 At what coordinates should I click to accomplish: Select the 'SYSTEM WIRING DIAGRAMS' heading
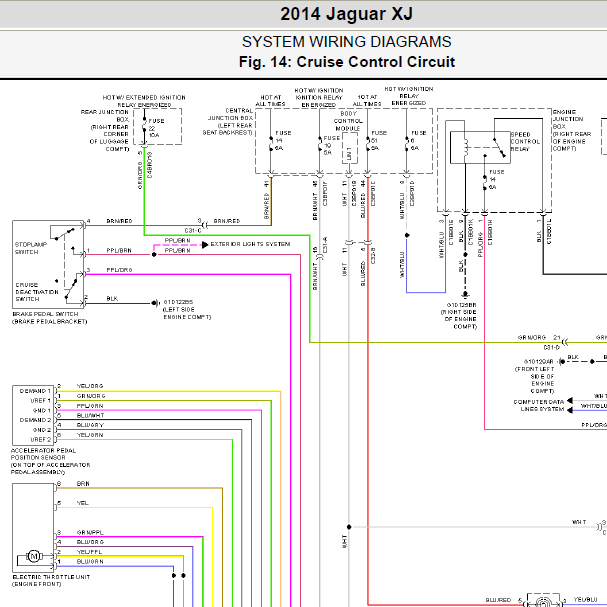click(x=346, y=41)
